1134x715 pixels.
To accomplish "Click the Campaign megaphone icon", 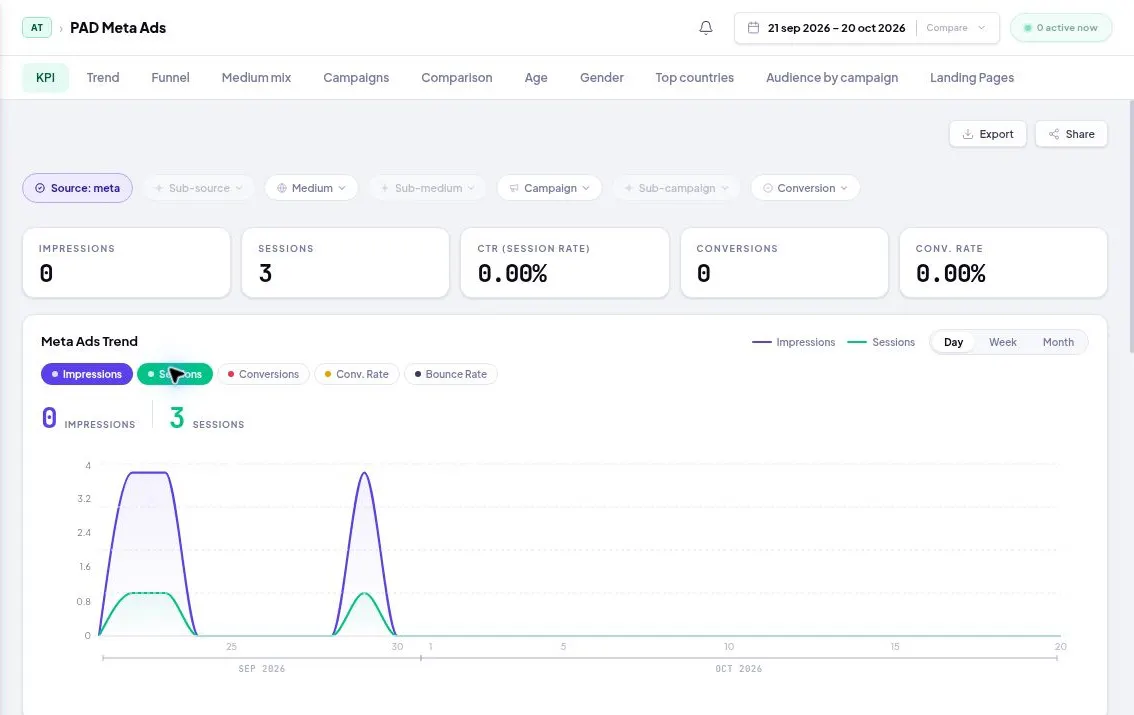I will (514, 188).
